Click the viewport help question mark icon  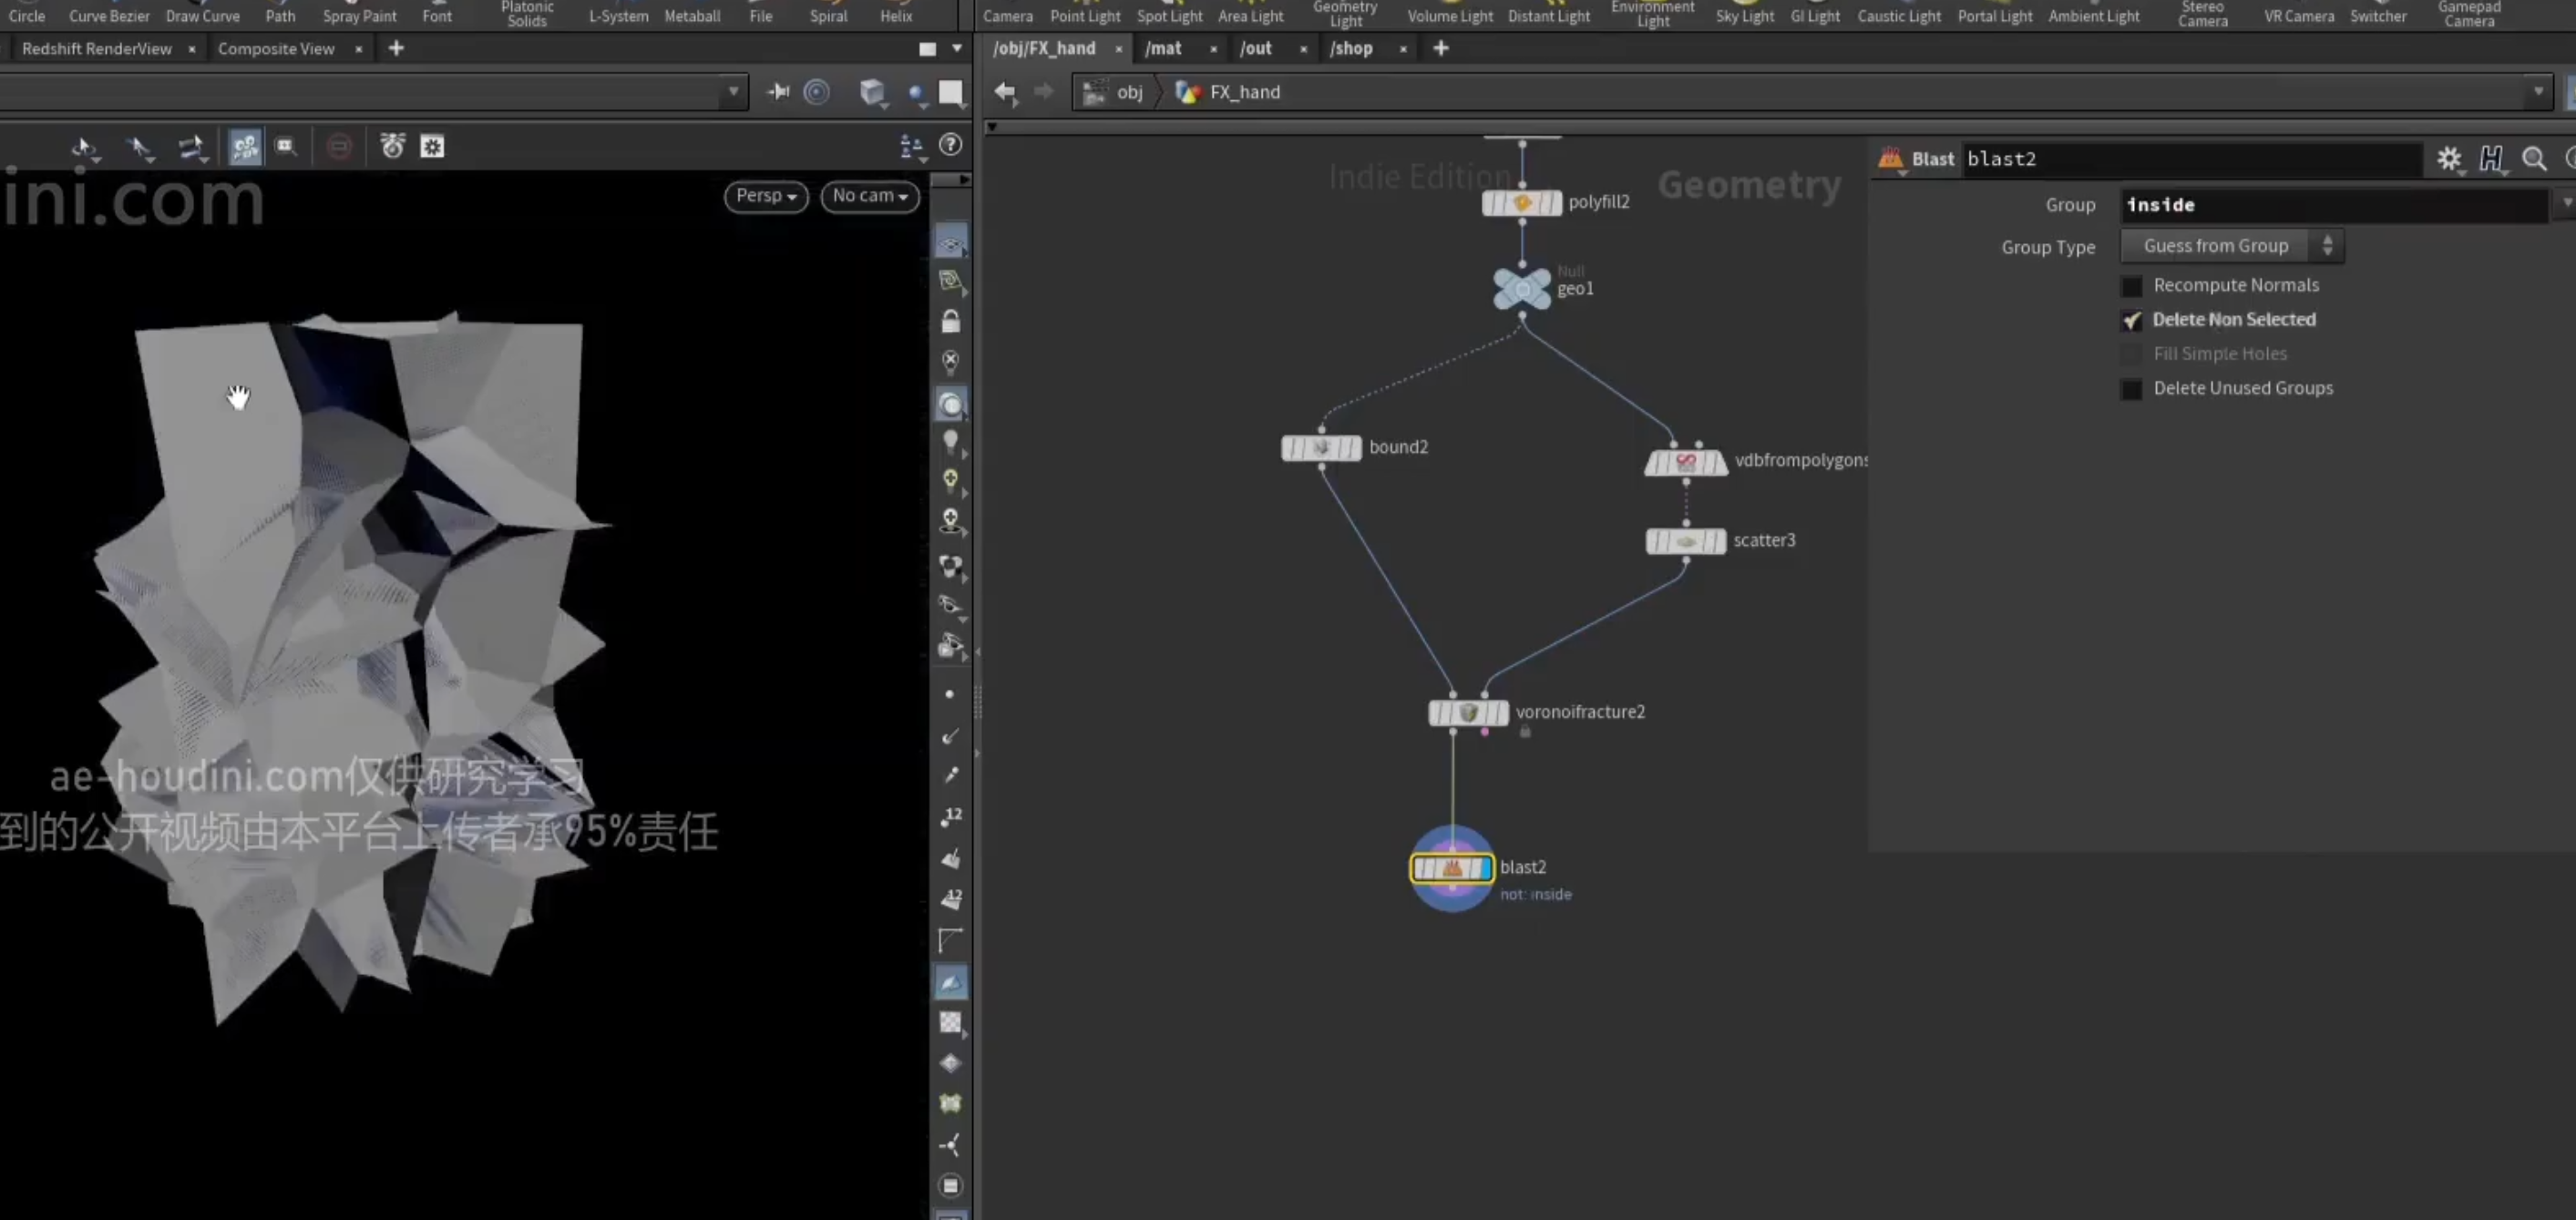pos(950,146)
